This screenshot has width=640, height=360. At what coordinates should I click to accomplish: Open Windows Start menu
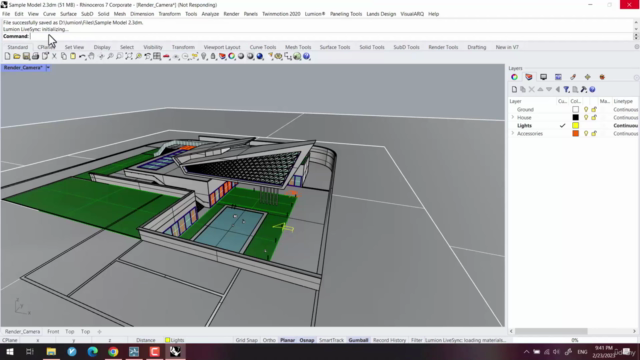coord(10,351)
